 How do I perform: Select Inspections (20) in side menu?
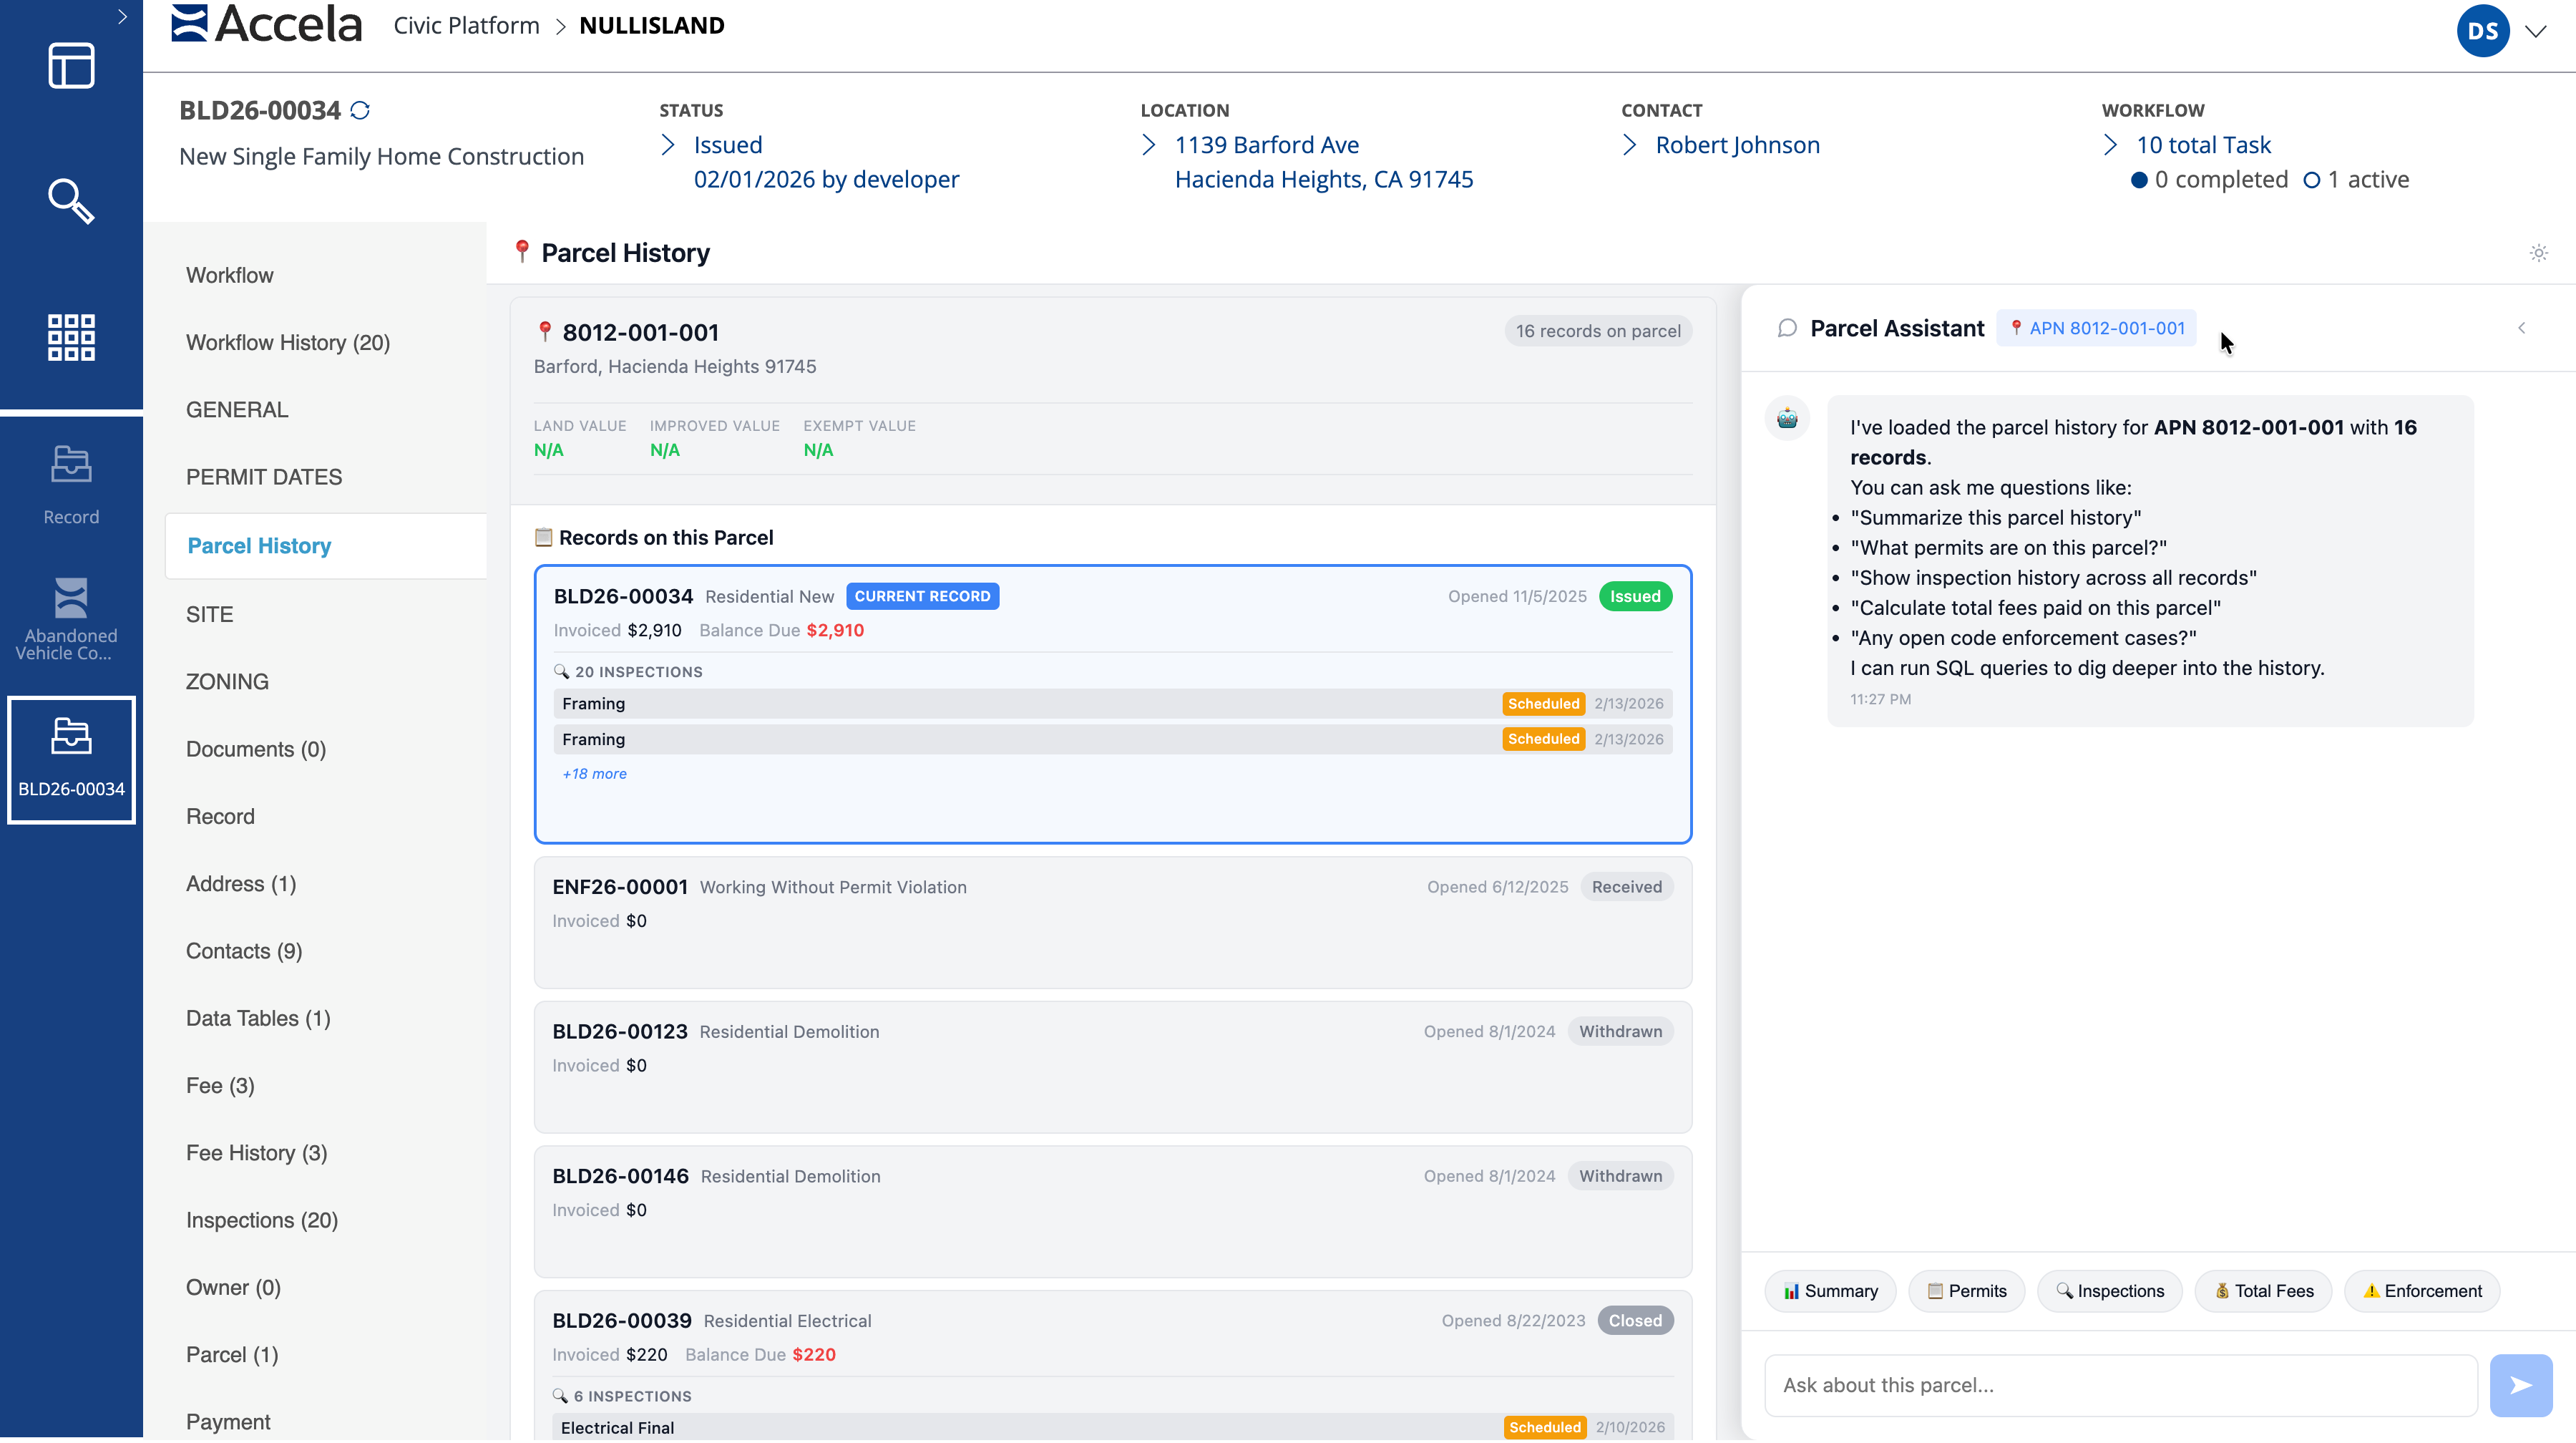point(262,1221)
